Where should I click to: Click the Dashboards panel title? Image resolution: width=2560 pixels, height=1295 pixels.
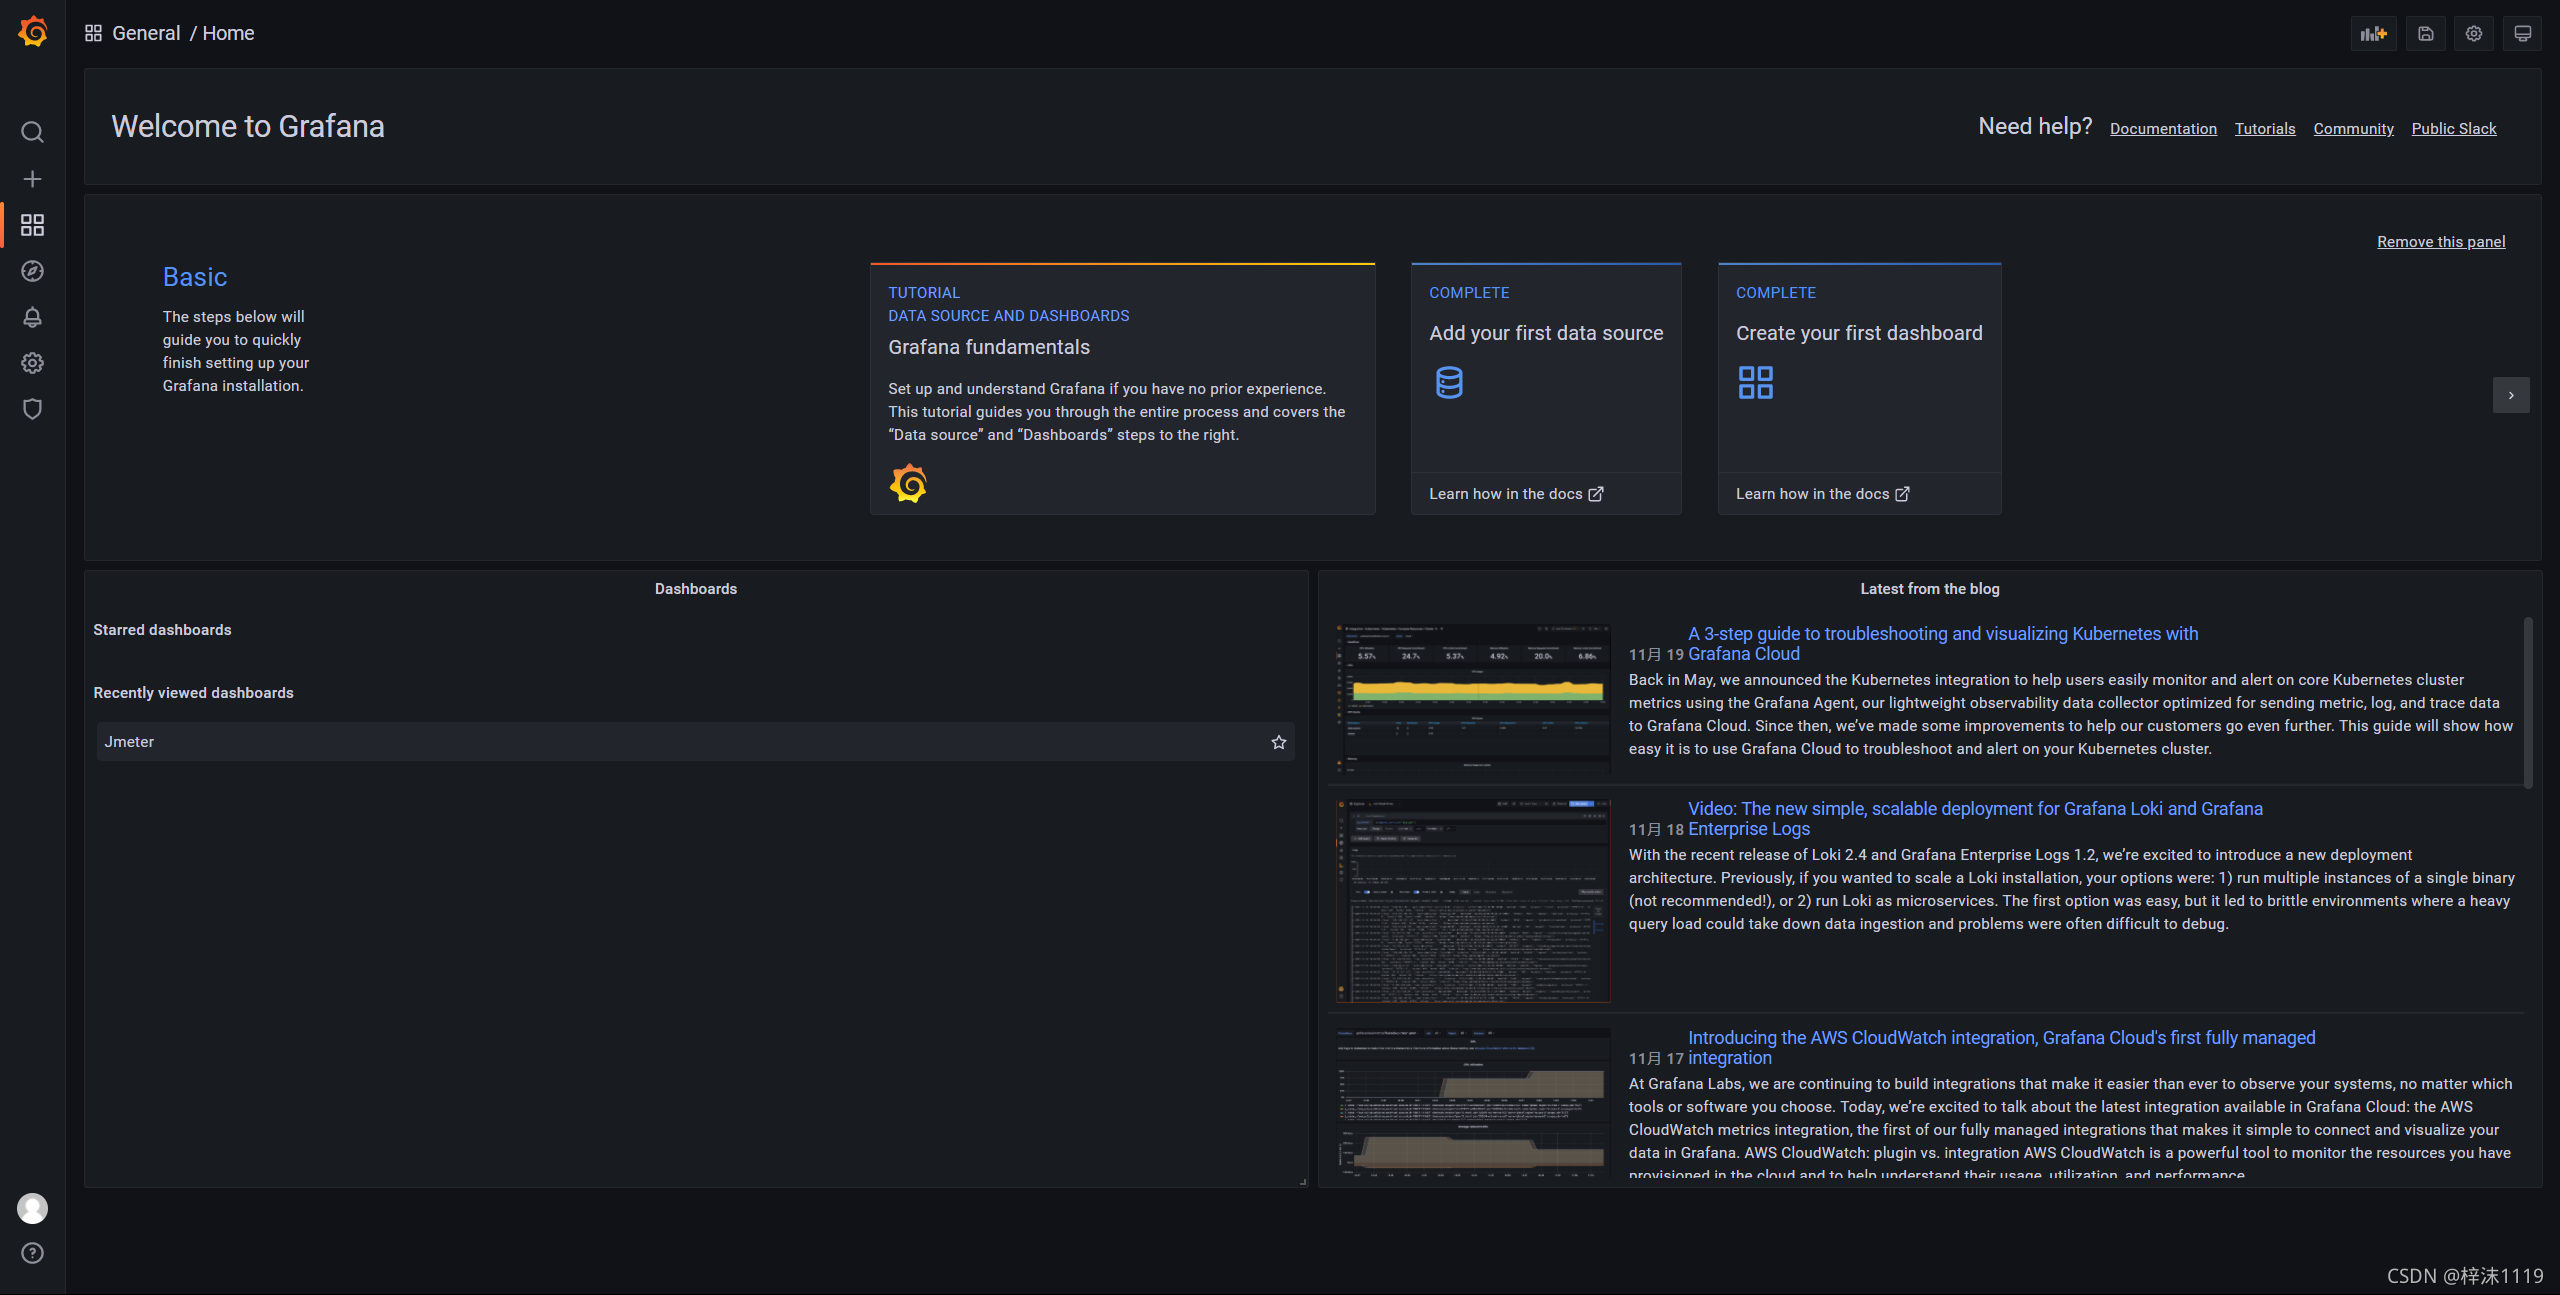click(x=696, y=589)
